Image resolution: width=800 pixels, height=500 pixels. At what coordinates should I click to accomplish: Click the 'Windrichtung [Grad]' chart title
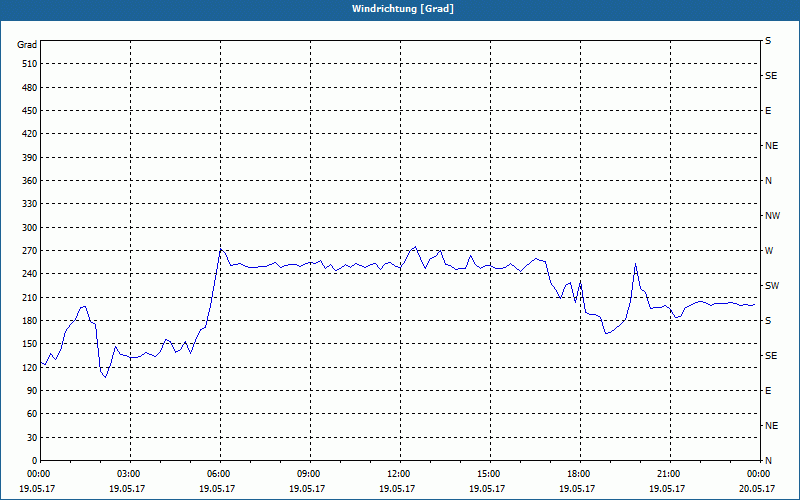pos(403,9)
